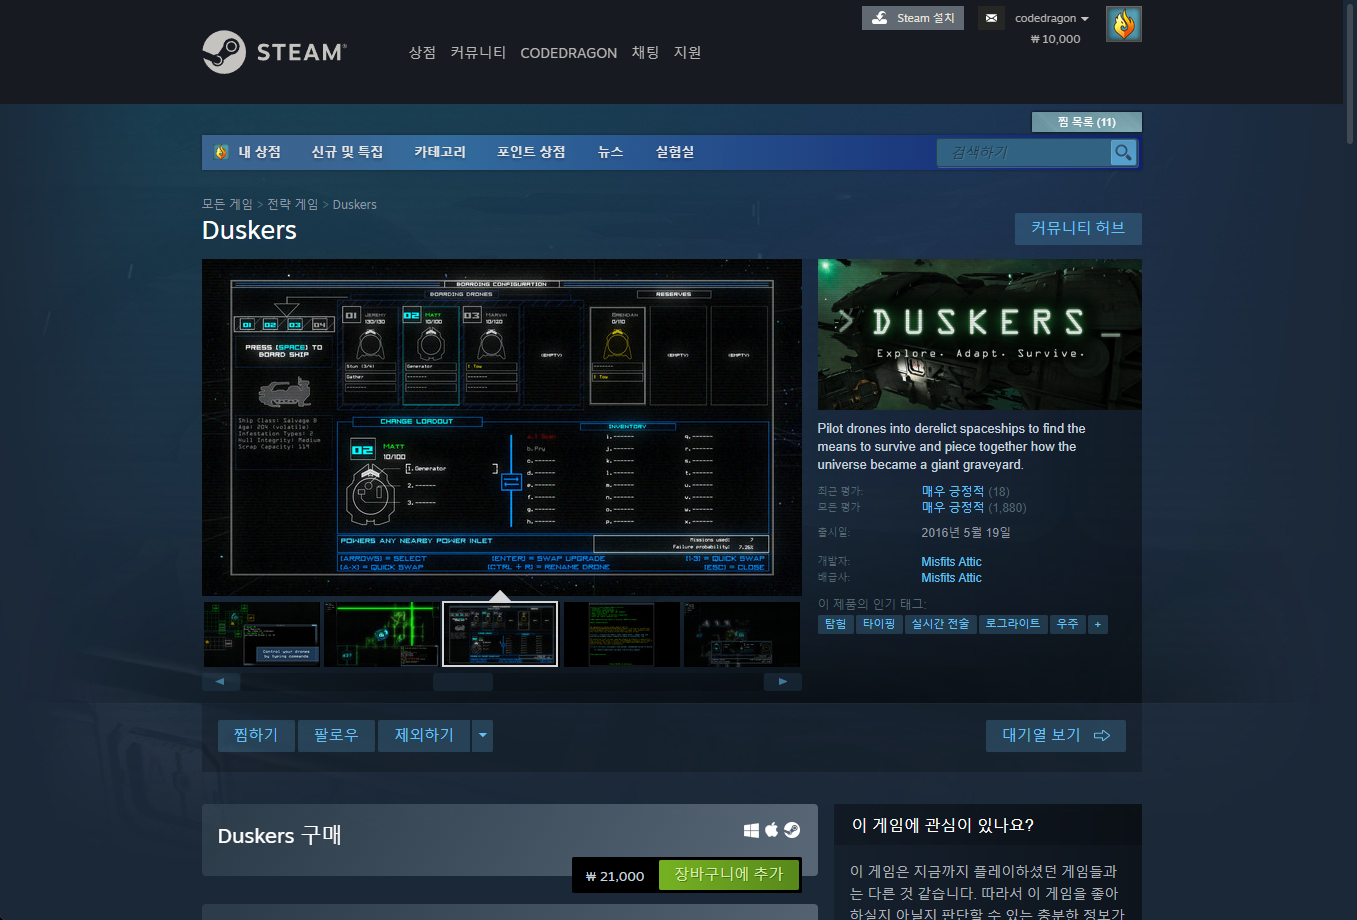
Task: Open the 커뮤니티 top menu
Action: point(478,52)
